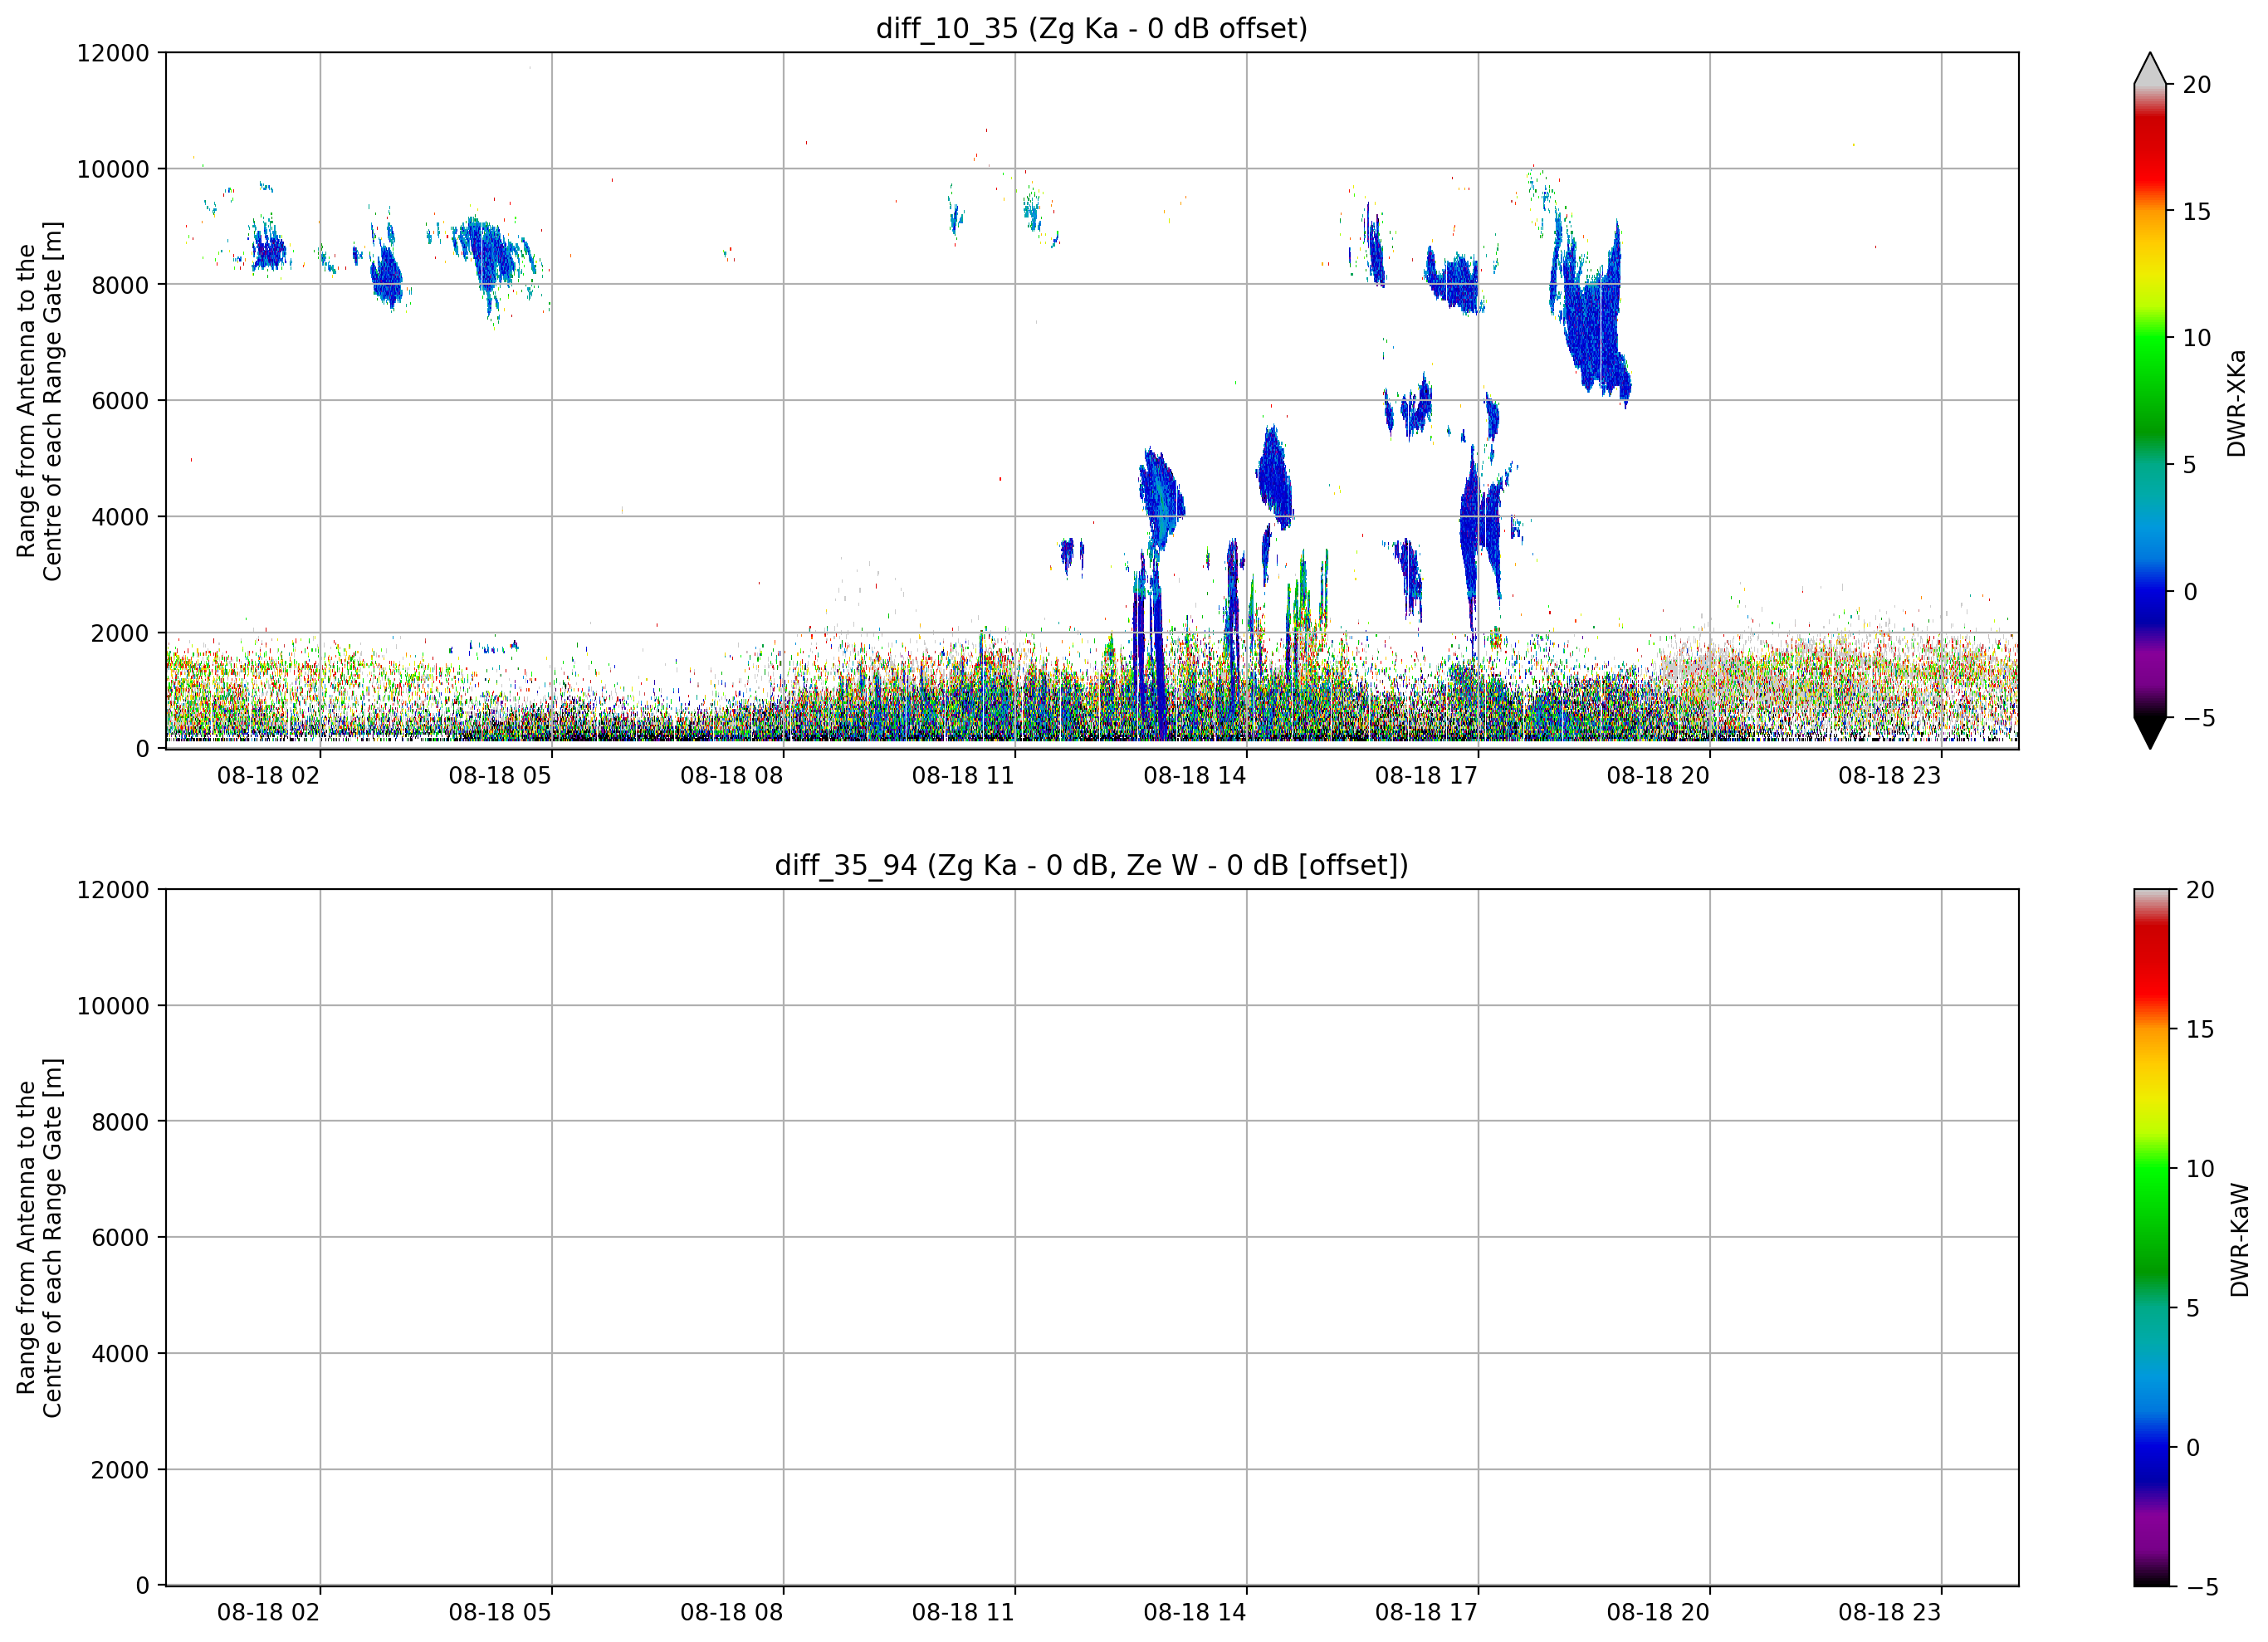This screenshot has height=1642, width=2268.
Task: Select the "10" tick on the DWR-XKa colorbar
Action: point(2197,338)
